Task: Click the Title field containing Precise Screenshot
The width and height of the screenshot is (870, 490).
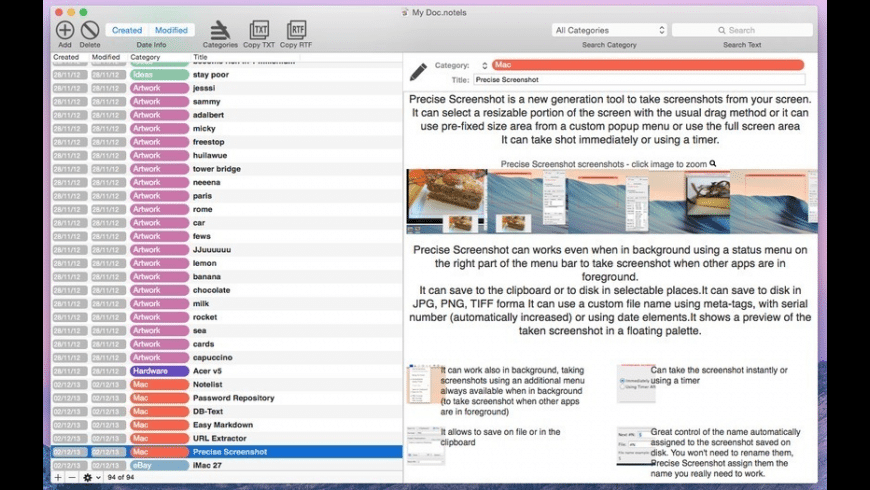Action: click(x=638, y=79)
